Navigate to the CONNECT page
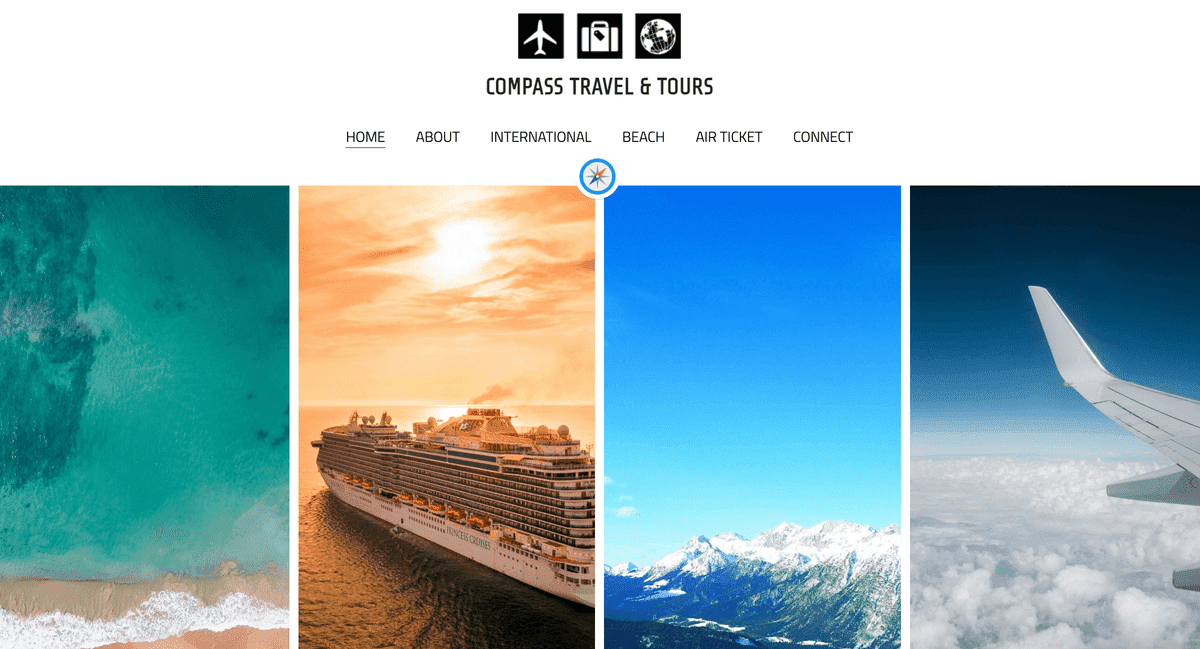The height and width of the screenshot is (649, 1200). click(x=823, y=137)
